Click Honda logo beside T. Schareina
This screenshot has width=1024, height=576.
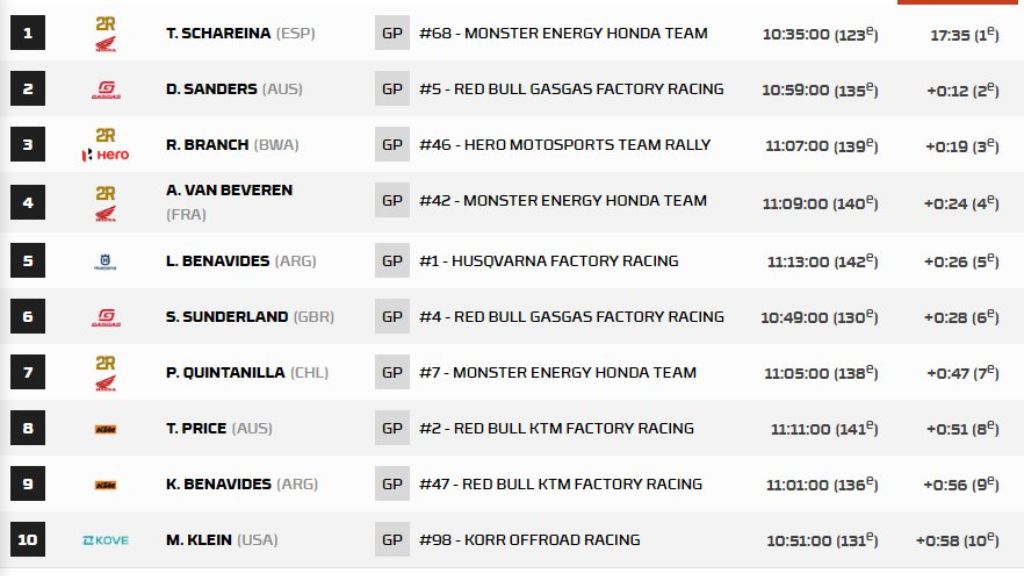click(105, 34)
